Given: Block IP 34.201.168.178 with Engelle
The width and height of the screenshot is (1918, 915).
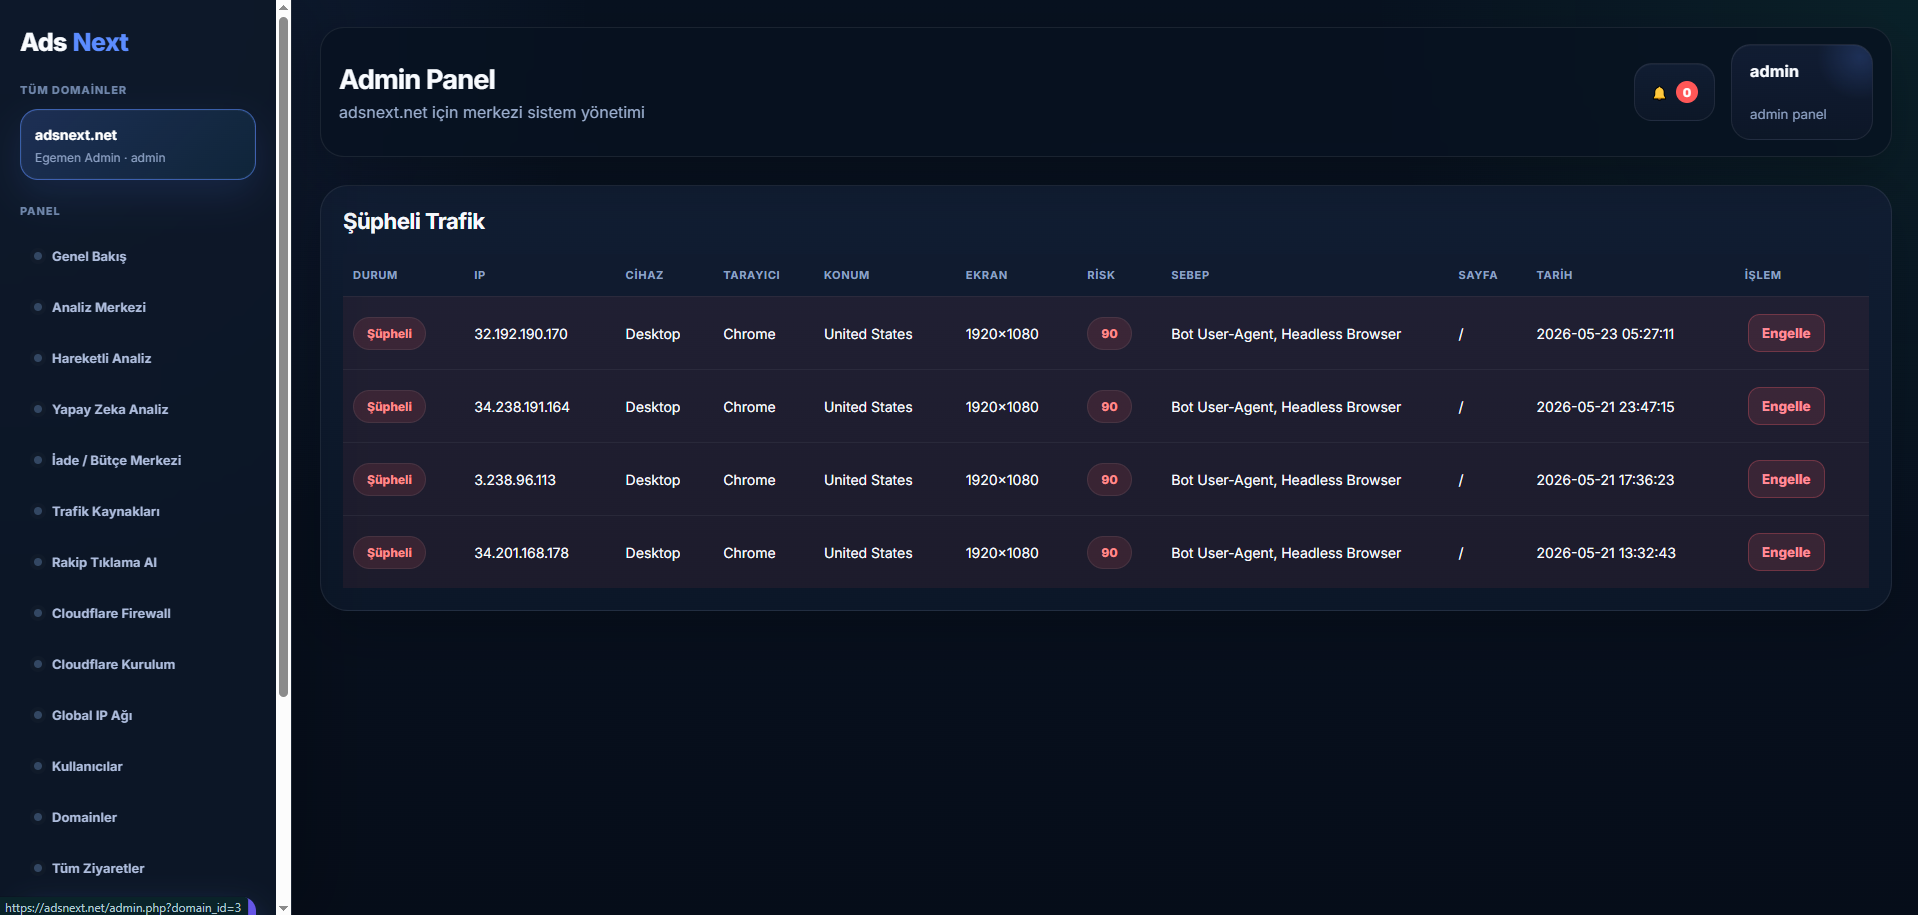Looking at the screenshot, I should click(x=1786, y=552).
